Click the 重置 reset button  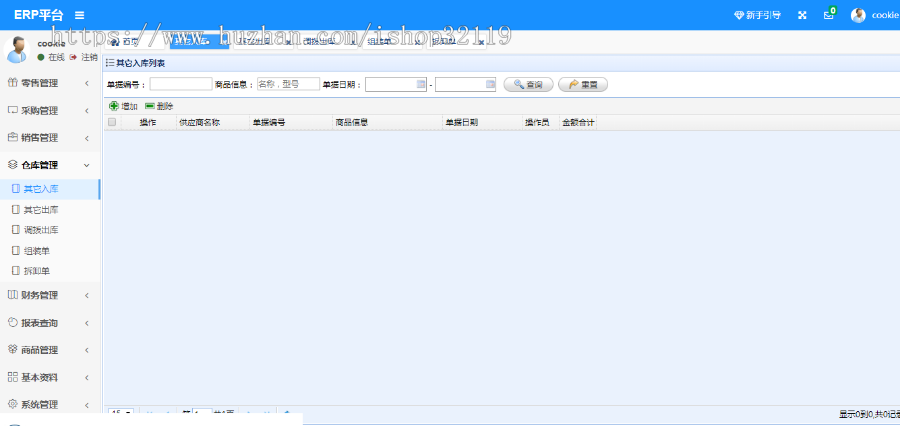(x=583, y=84)
